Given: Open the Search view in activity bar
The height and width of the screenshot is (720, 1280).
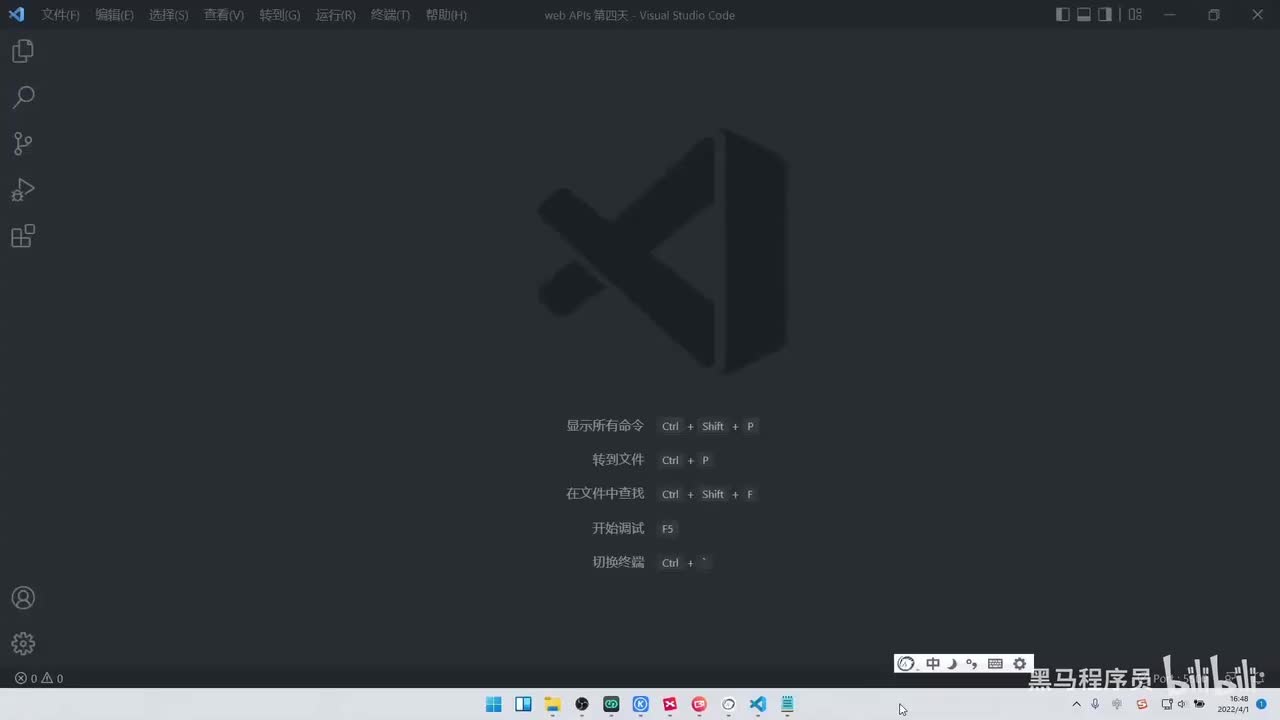Looking at the screenshot, I should [x=23, y=97].
